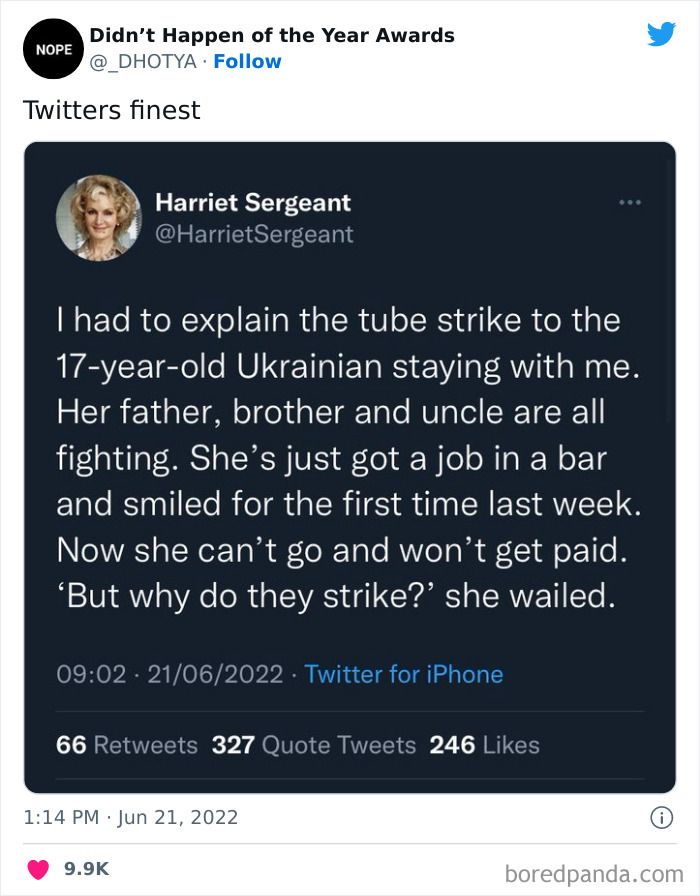The image size is (700, 896).
Task: Click the Twitter for iPhone source link
Action: (403, 674)
